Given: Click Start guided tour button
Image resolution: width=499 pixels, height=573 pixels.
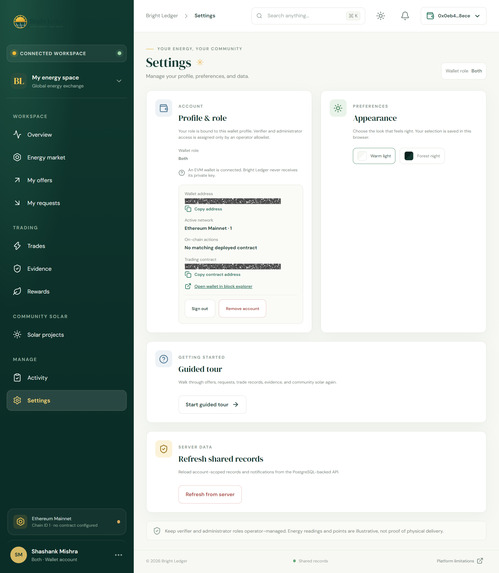Looking at the screenshot, I should coord(212,405).
